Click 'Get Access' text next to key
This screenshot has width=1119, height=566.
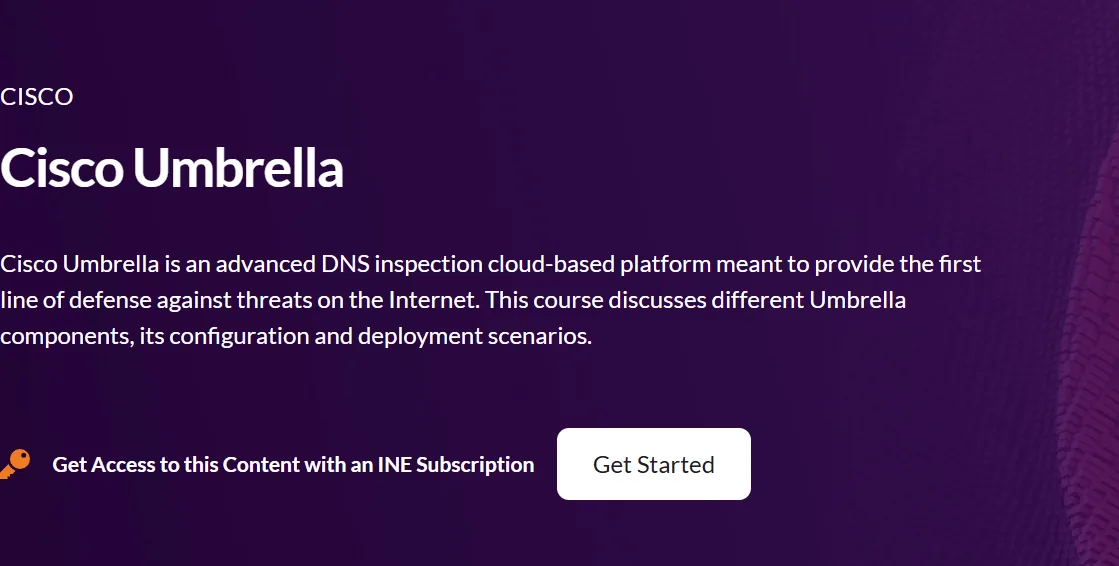tap(105, 465)
